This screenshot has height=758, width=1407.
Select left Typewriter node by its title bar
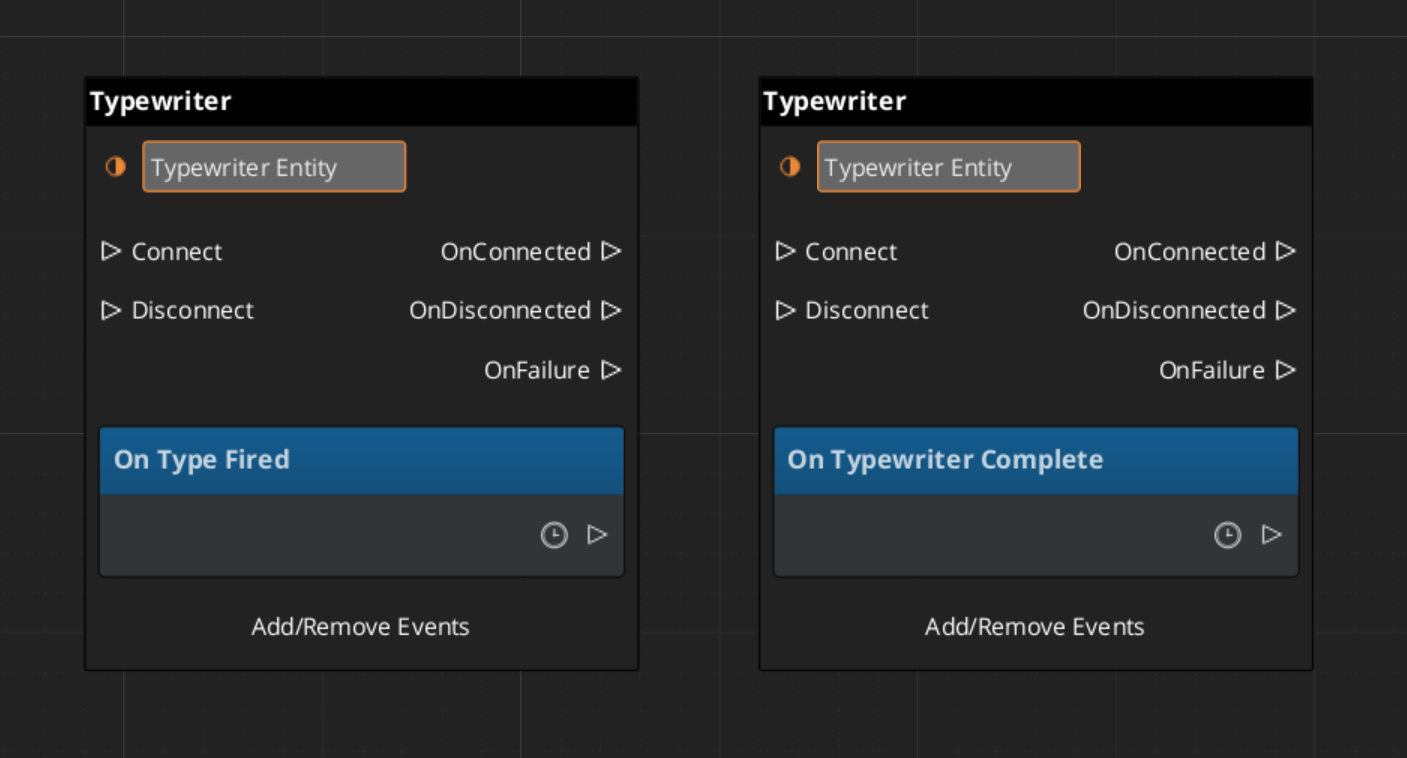[361, 102]
